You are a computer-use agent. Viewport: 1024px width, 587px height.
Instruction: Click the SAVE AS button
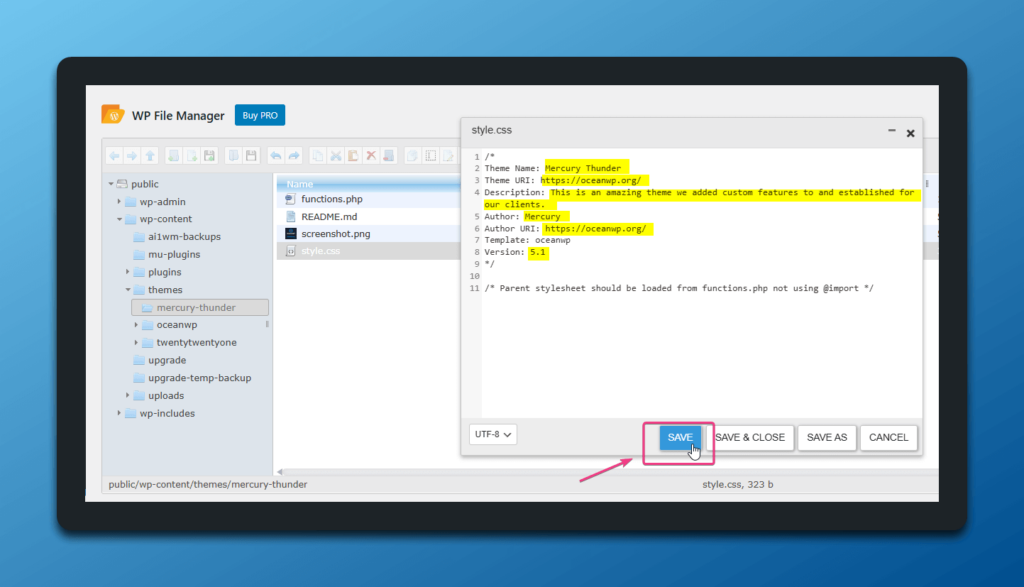tap(827, 437)
